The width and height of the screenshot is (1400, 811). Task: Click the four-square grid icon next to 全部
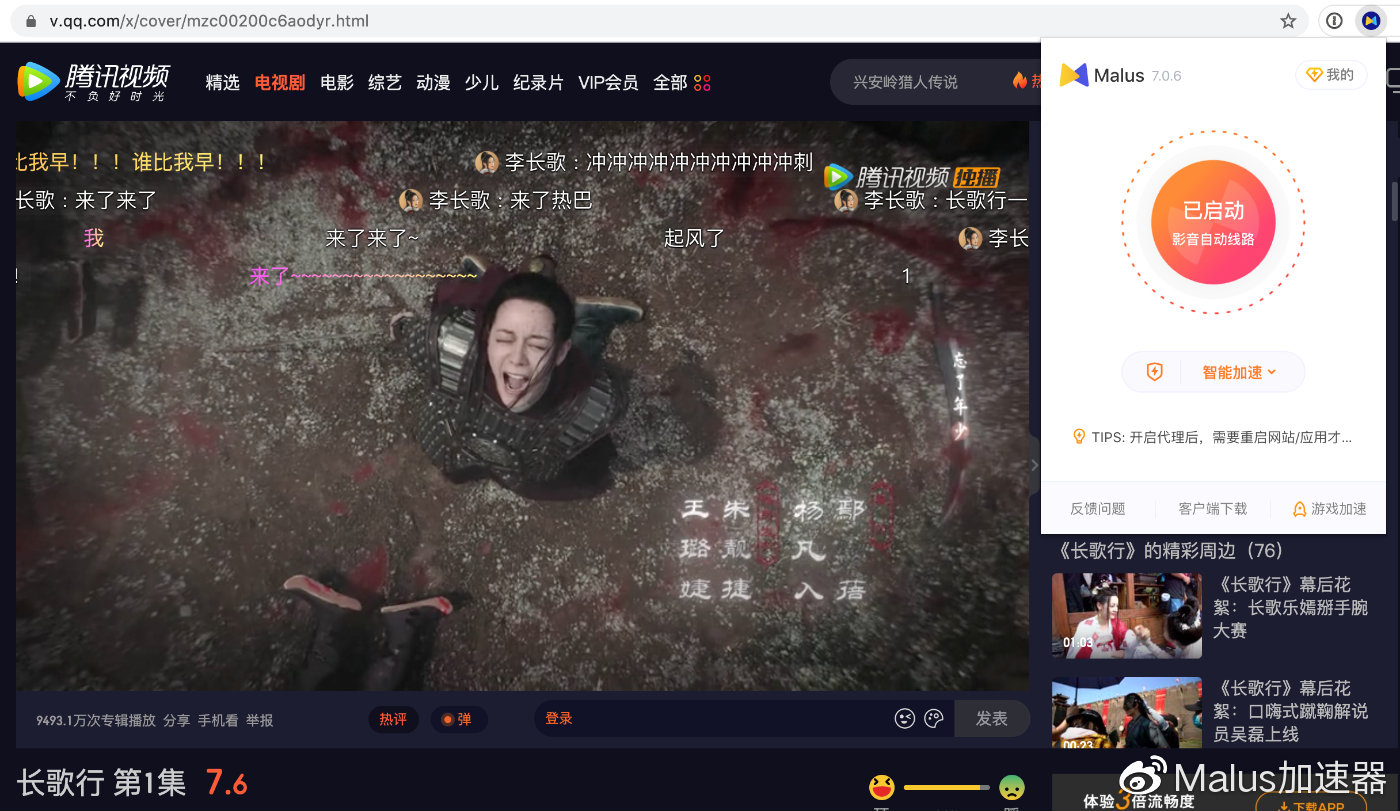click(x=702, y=83)
